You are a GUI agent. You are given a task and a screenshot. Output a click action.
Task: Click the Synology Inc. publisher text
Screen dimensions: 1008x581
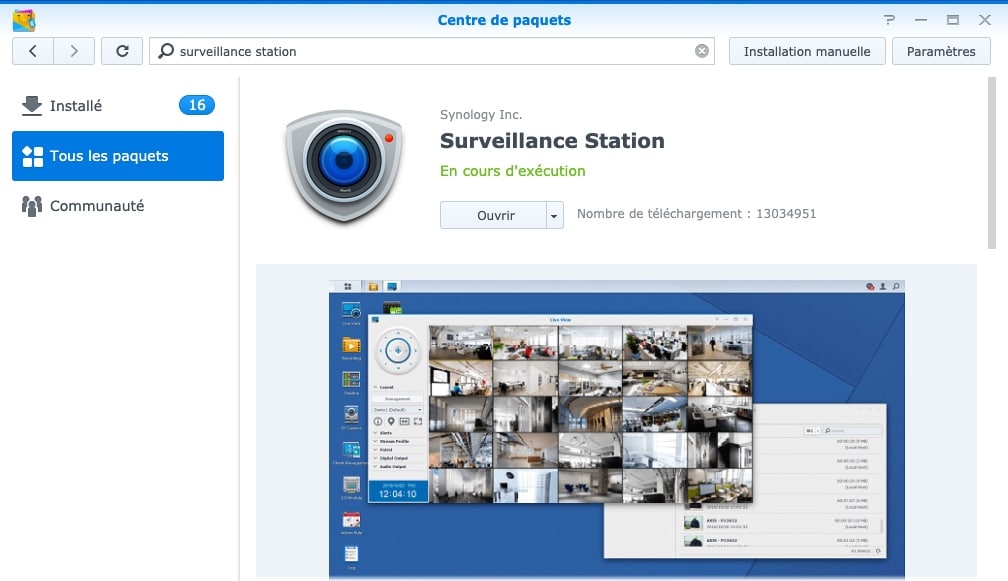[481, 114]
